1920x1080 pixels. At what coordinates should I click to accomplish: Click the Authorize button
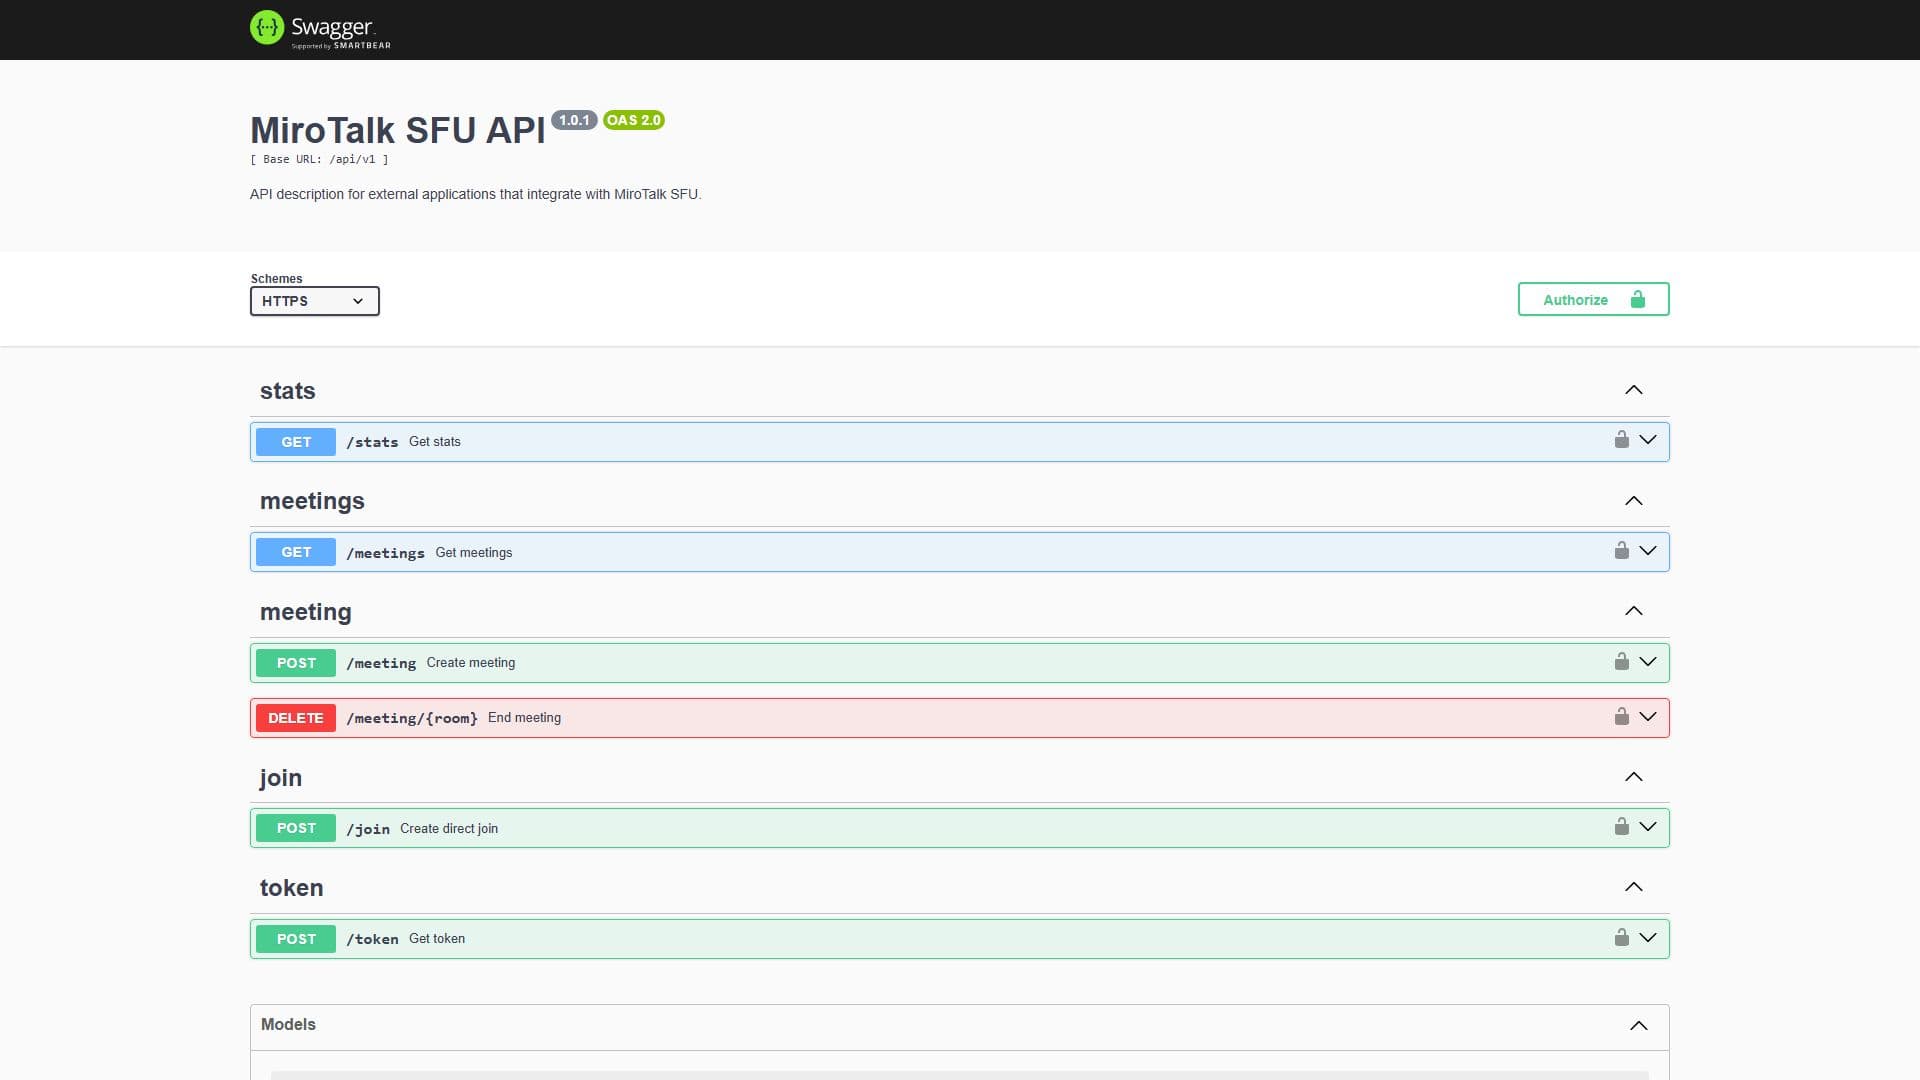pyautogui.click(x=1593, y=299)
